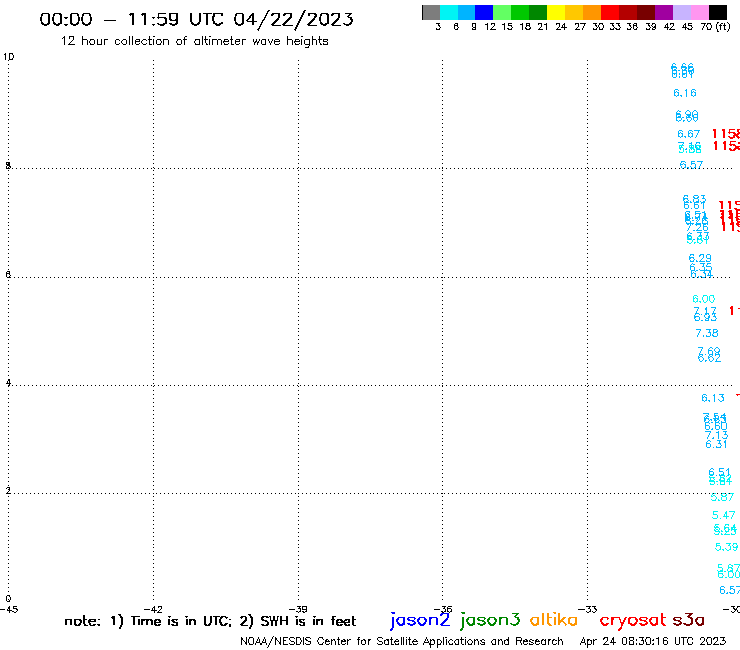This screenshot has width=740, height=650.
Task: Select the black swatch at the color bar end
Action: [717, 12]
